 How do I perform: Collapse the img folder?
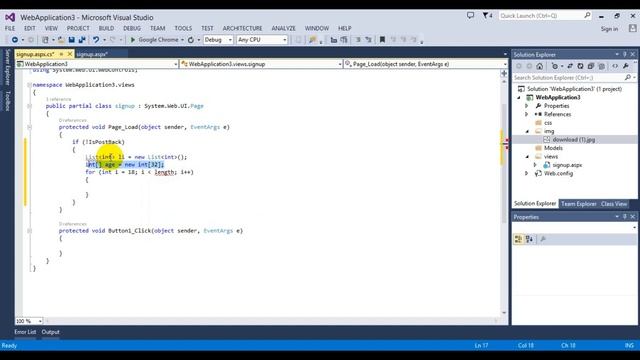(527, 131)
